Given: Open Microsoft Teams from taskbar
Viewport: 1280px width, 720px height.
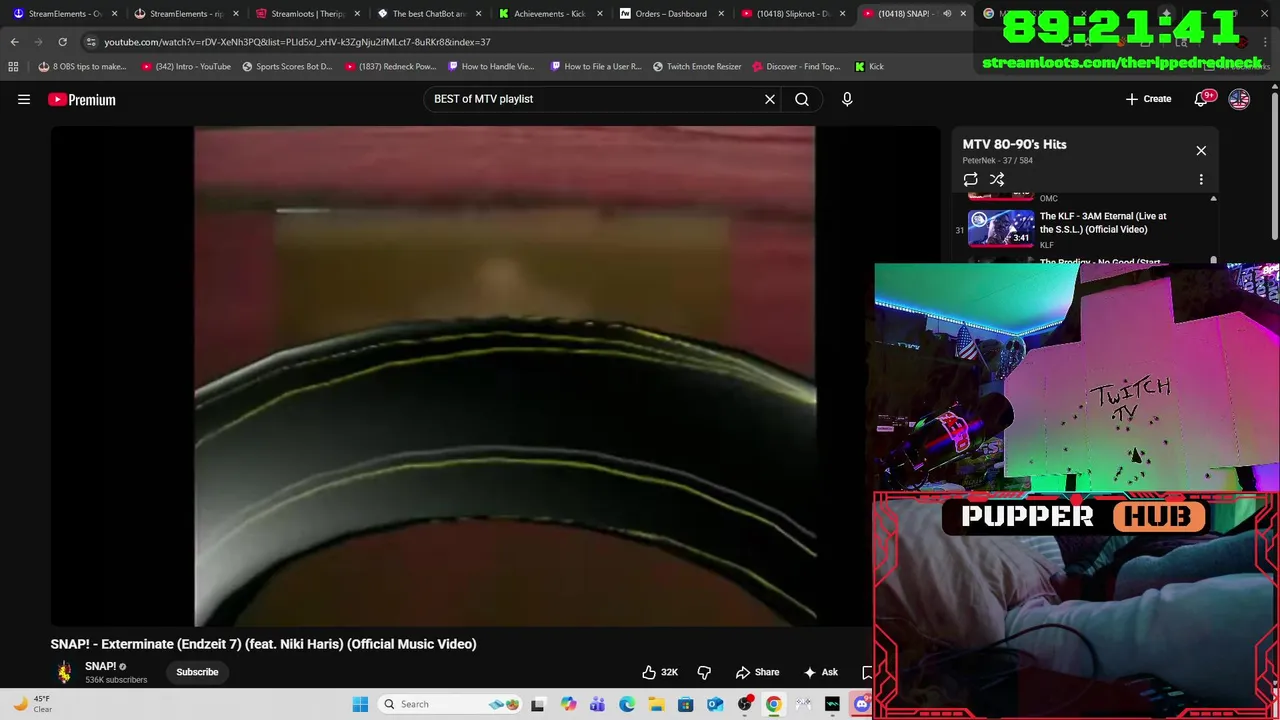Looking at the screenshot, I should click(x=597, y=704).
